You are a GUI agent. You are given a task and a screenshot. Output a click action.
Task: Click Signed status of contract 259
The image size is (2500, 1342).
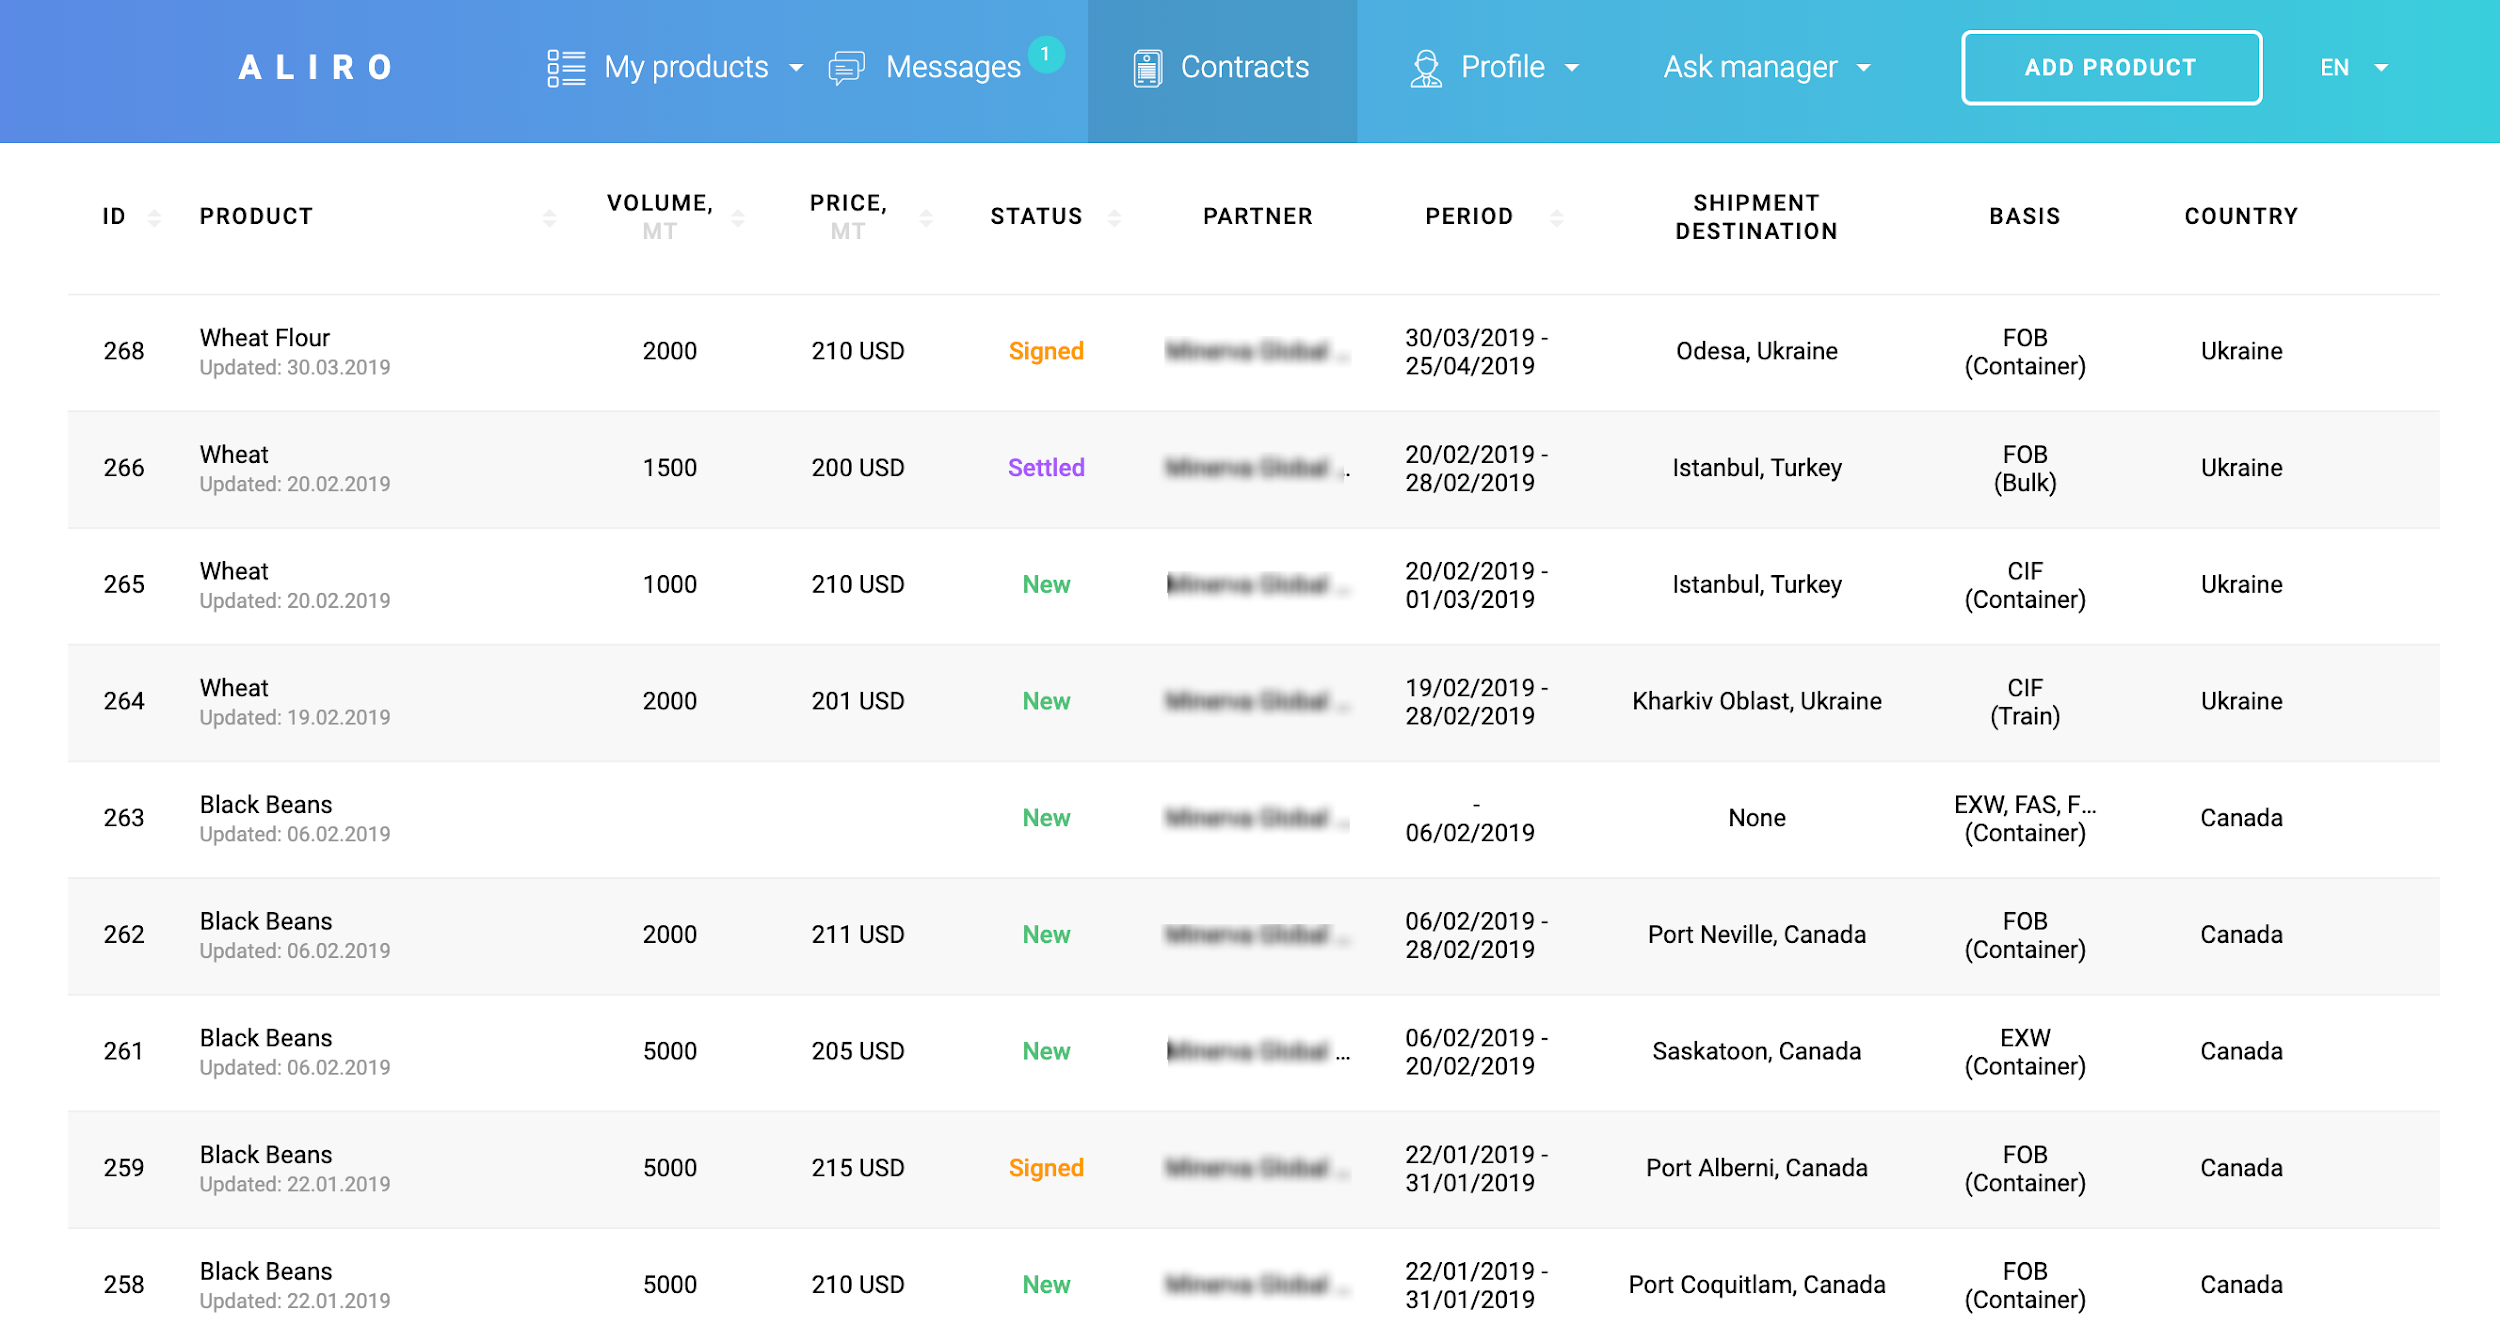1046,1168
